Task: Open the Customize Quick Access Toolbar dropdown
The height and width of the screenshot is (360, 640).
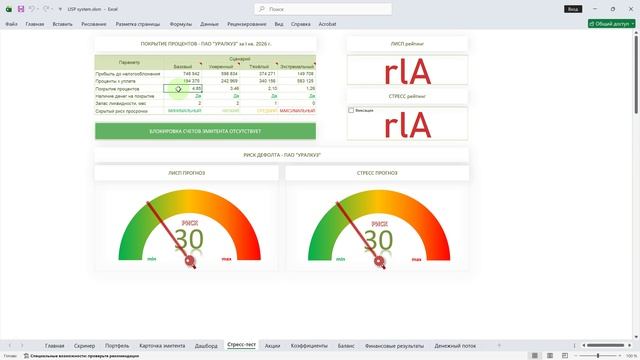Action: (x=60, y=9)
